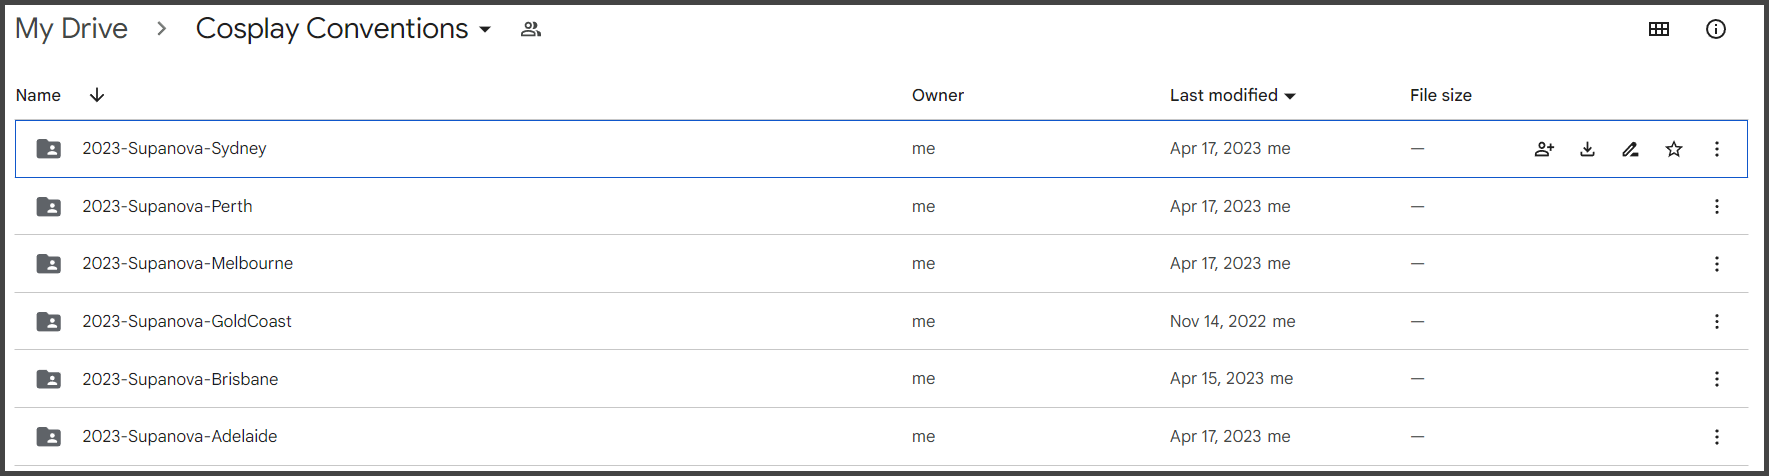The width and height of the screenshot is (1769, 476).
Task: Open the Cosplay Conventions folder dropdown
Action: [485, 30]
